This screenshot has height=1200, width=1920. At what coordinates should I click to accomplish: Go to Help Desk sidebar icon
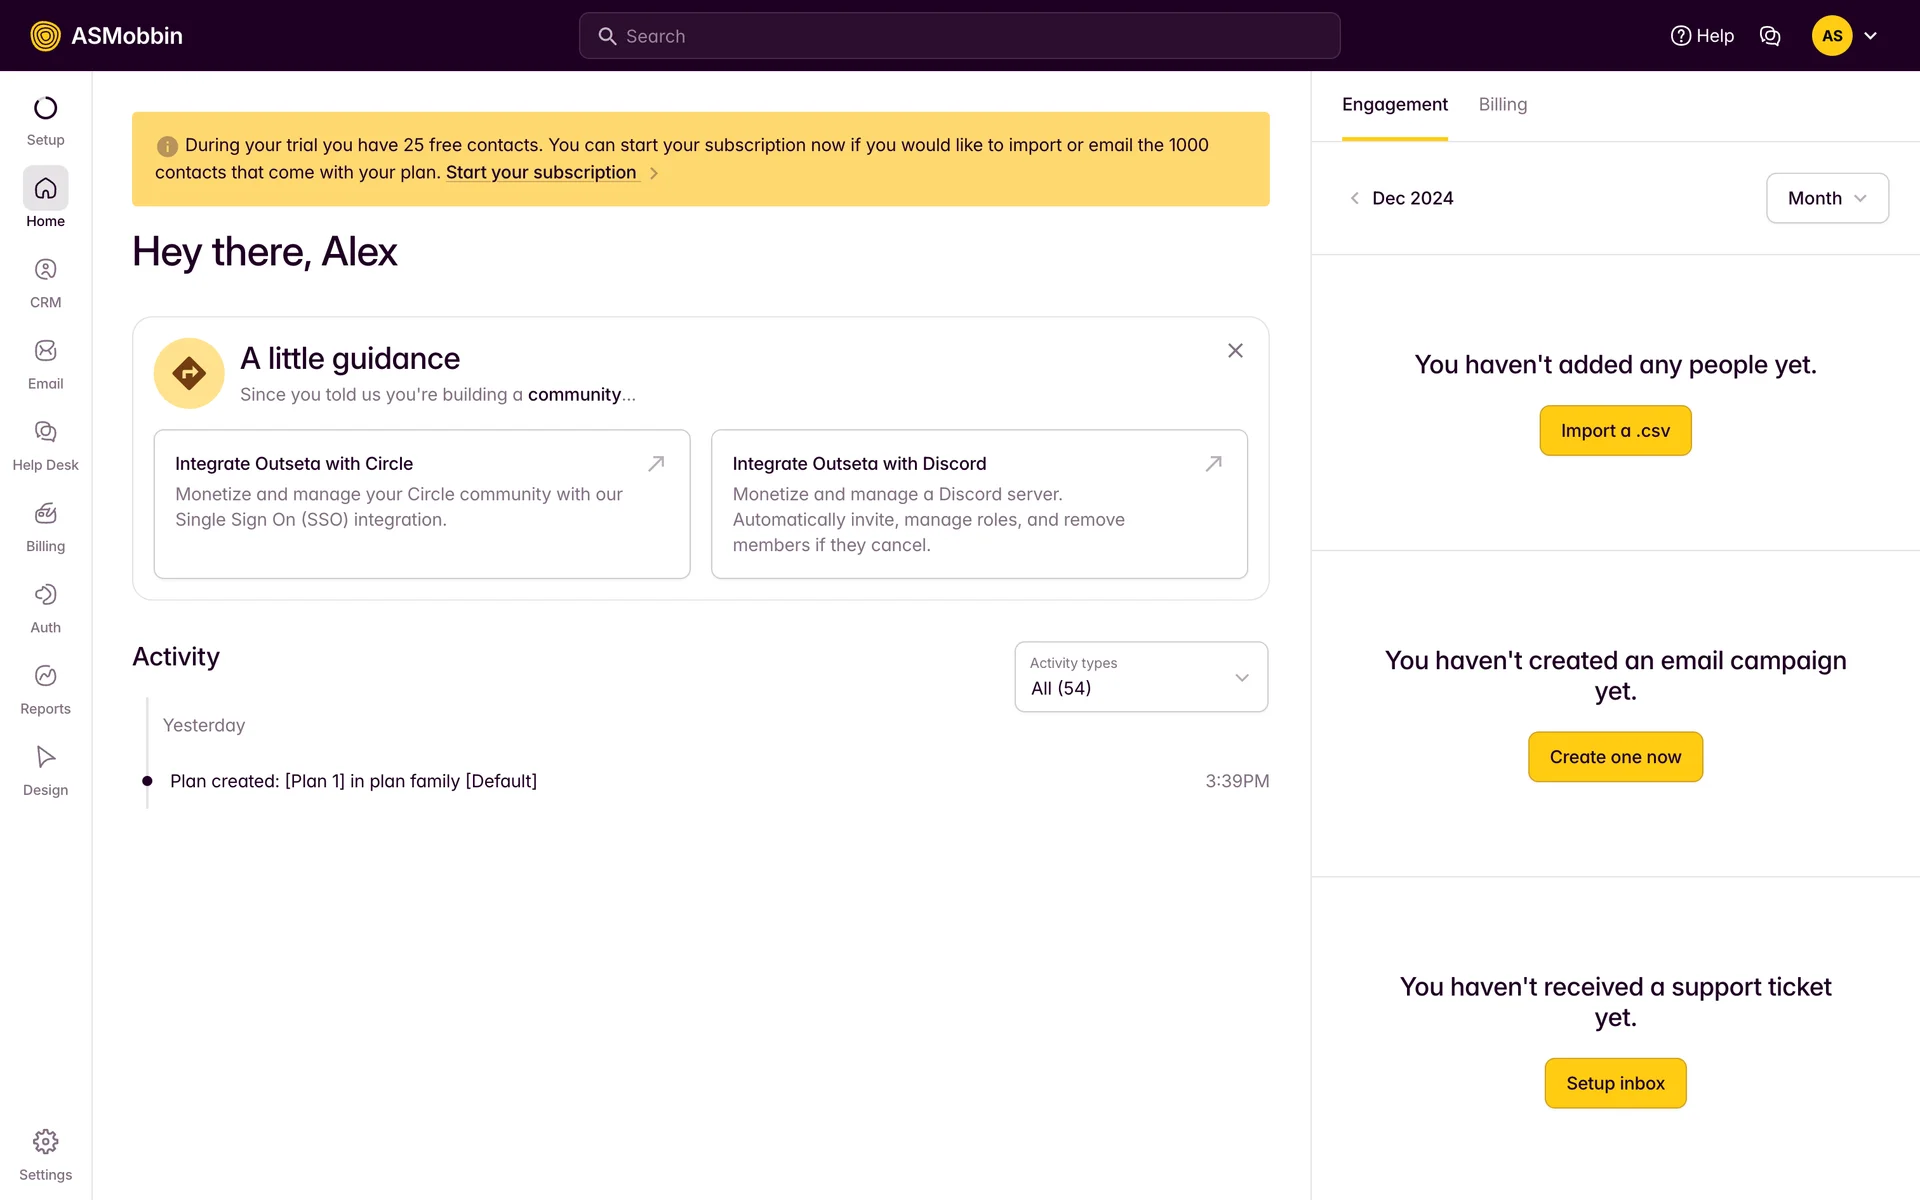click(45, 432)
